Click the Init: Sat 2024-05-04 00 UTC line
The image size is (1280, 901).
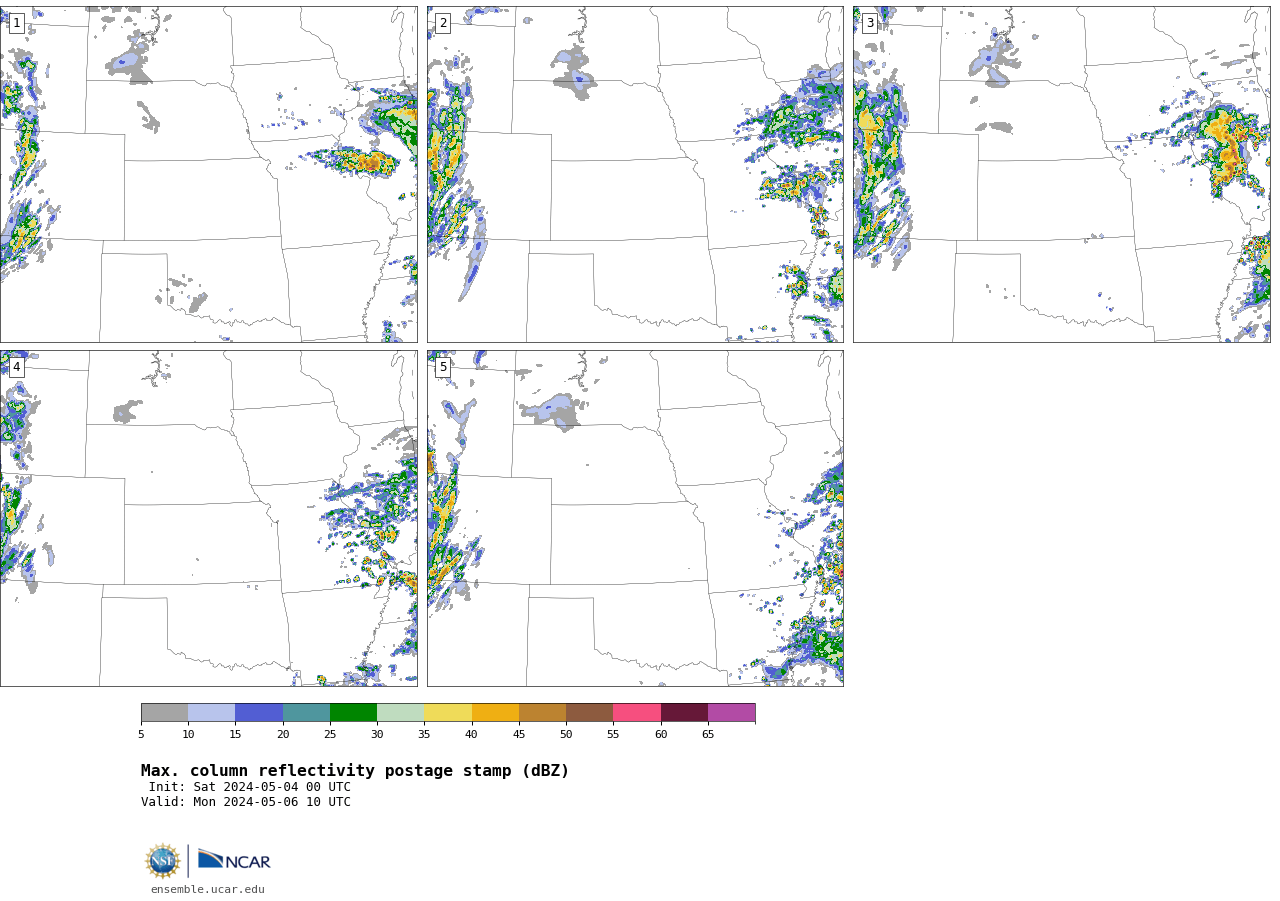[250, 787]
